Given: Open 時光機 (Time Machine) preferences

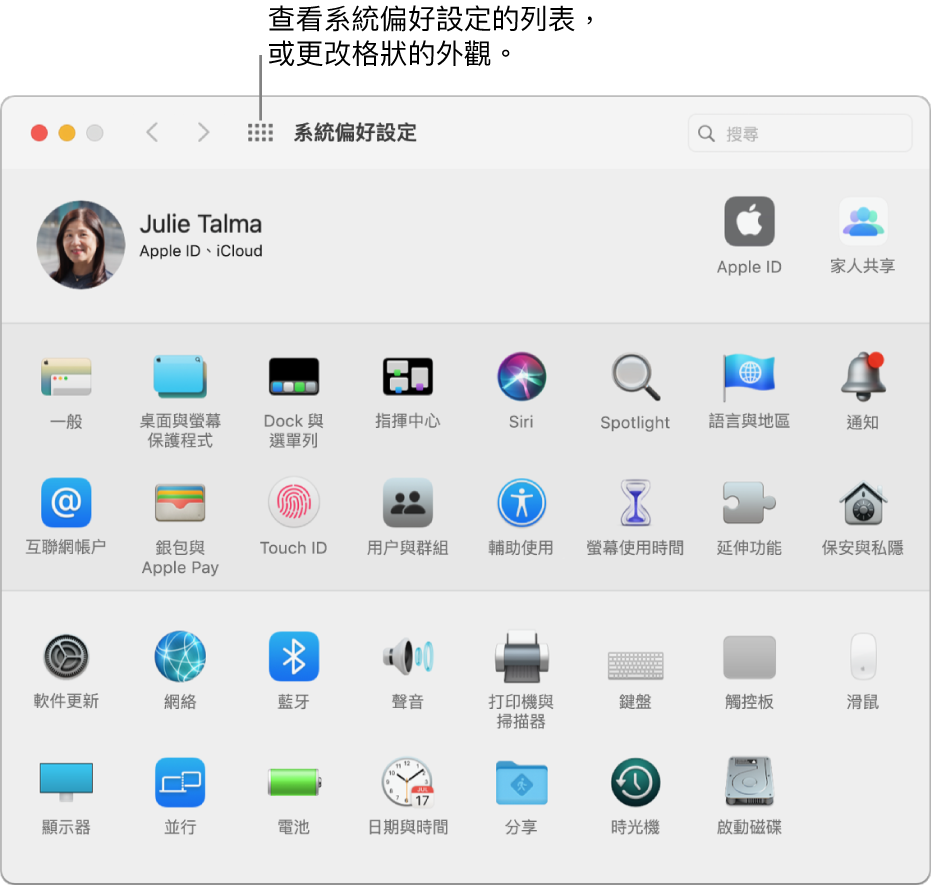Looking at the screenshot, I should 635,783.
